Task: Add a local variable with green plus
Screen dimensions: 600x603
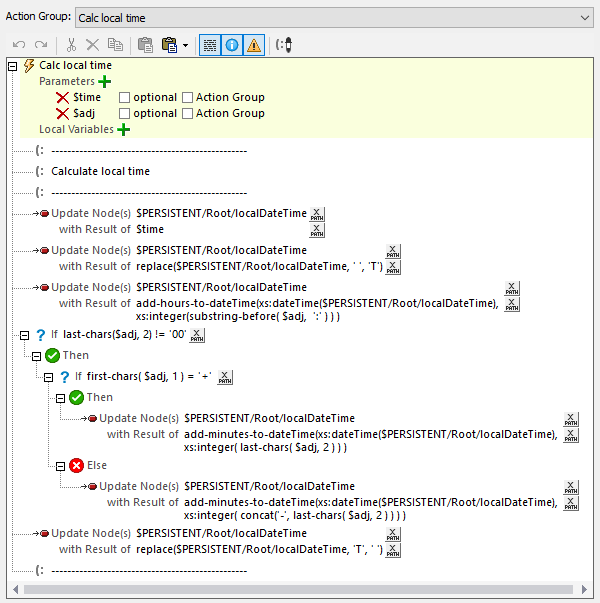Action: 124,129
